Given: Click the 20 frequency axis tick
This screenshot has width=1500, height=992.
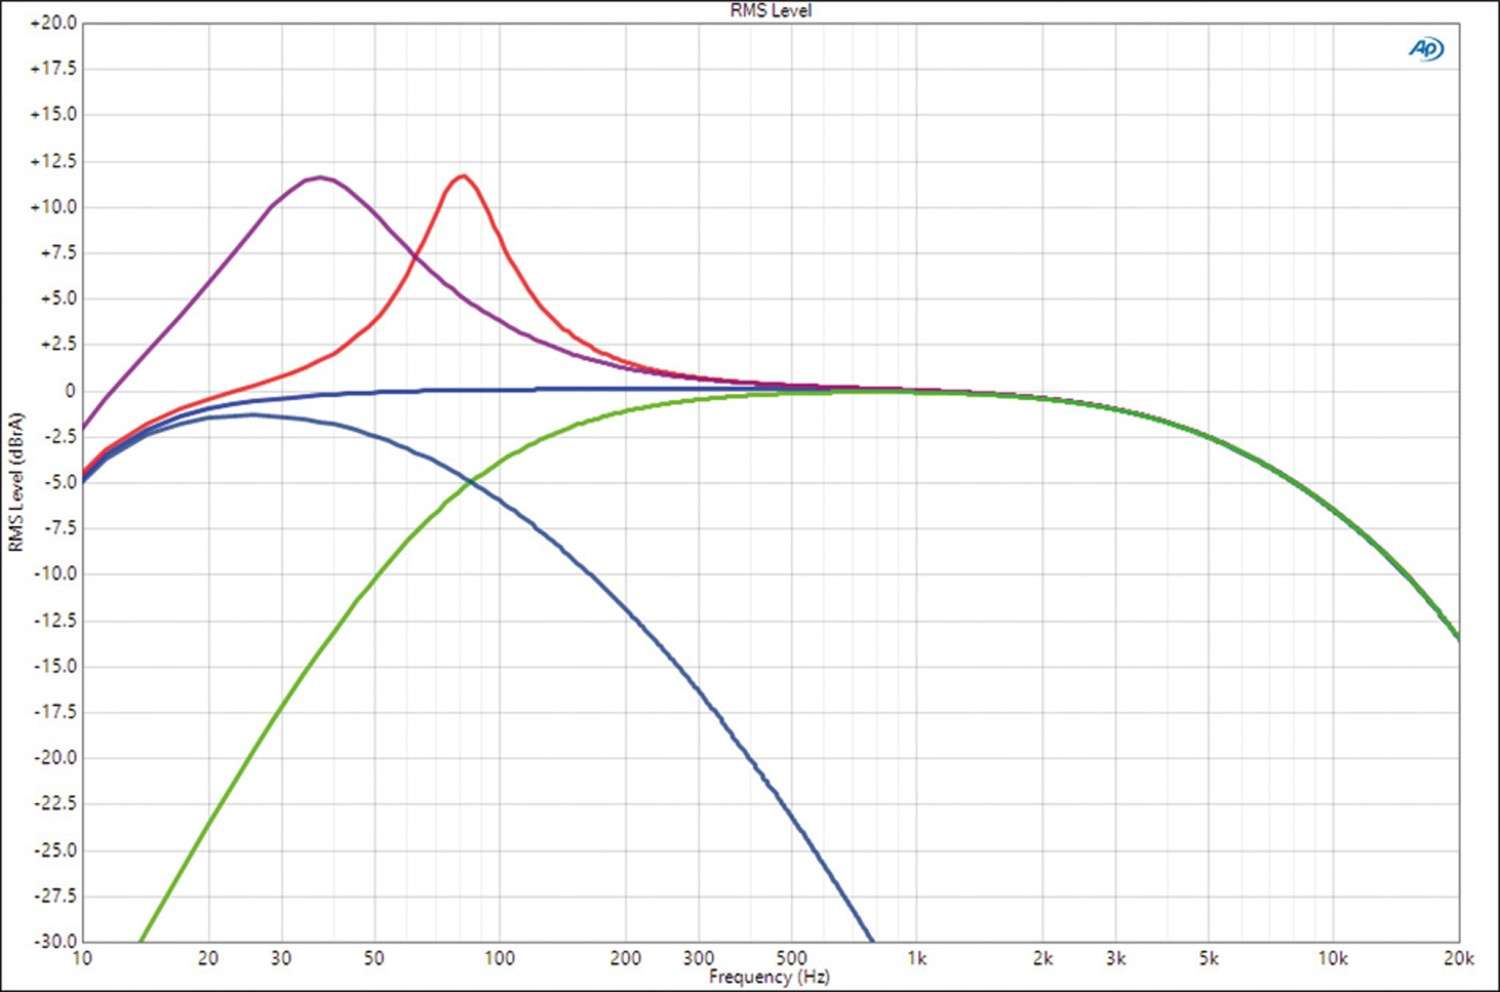Looking at the screenshot, I should (x=208, y=958).
